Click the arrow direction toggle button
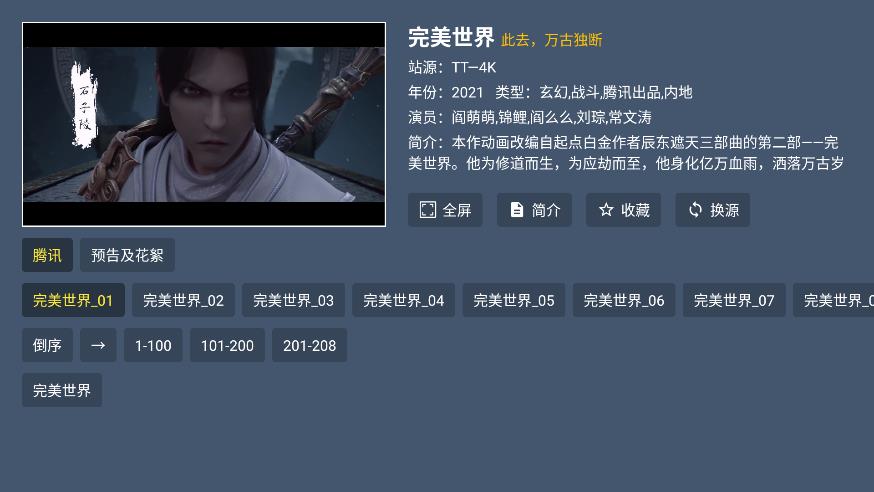Image resolution: width=874 pixels, height=492 pixels. [x=98, y=345]
